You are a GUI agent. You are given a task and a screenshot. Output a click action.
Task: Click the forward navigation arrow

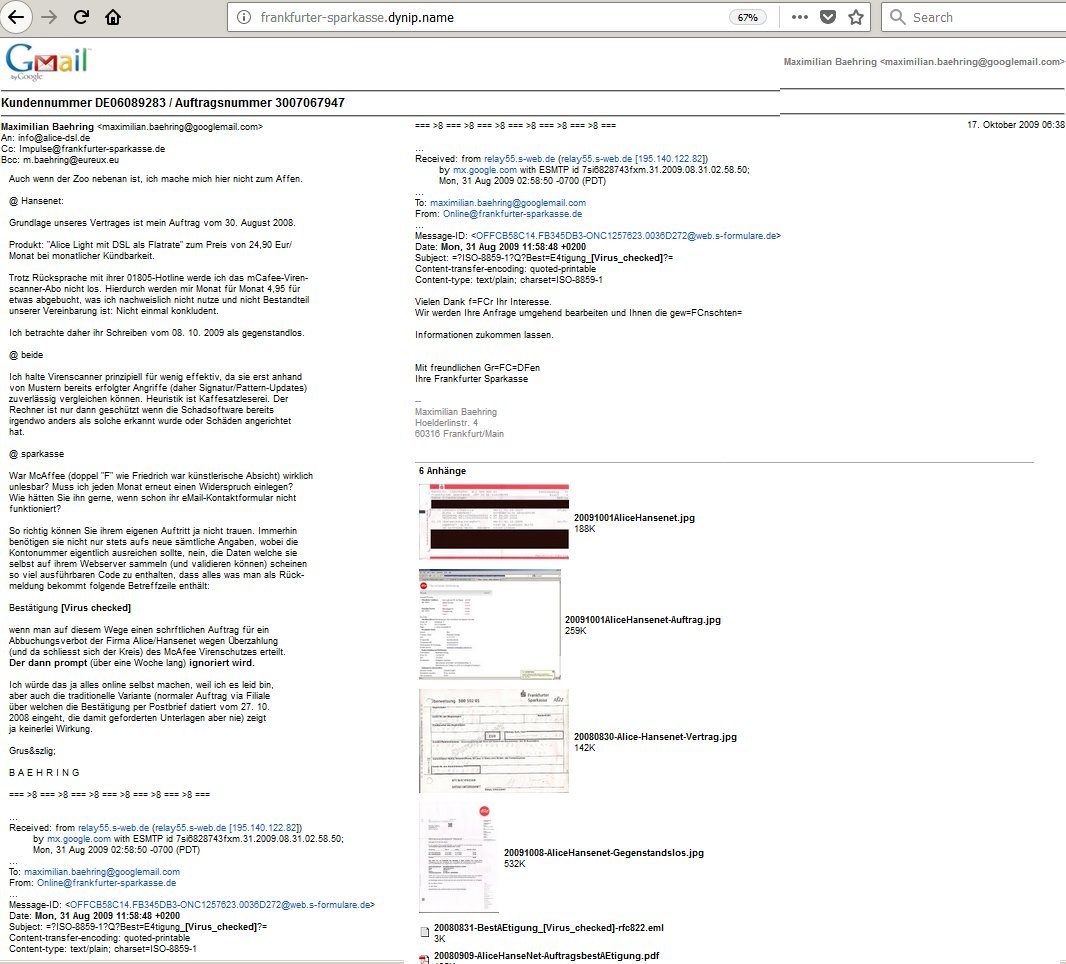(x=49, y=17)
